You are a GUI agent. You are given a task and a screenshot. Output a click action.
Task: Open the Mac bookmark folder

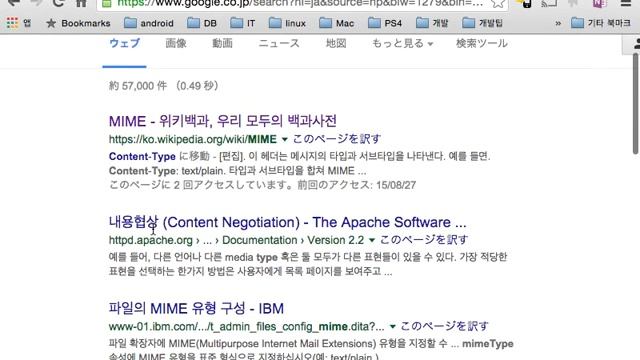pos(337,23)
